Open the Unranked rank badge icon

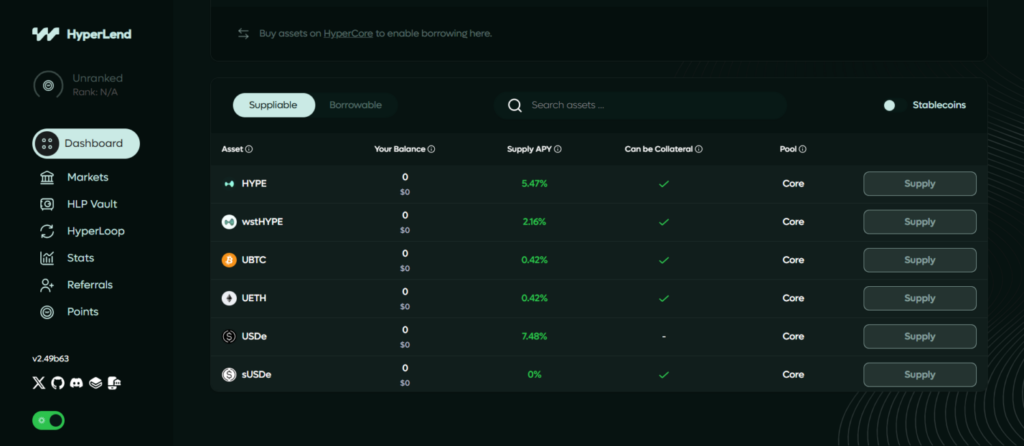coord(48,85)
